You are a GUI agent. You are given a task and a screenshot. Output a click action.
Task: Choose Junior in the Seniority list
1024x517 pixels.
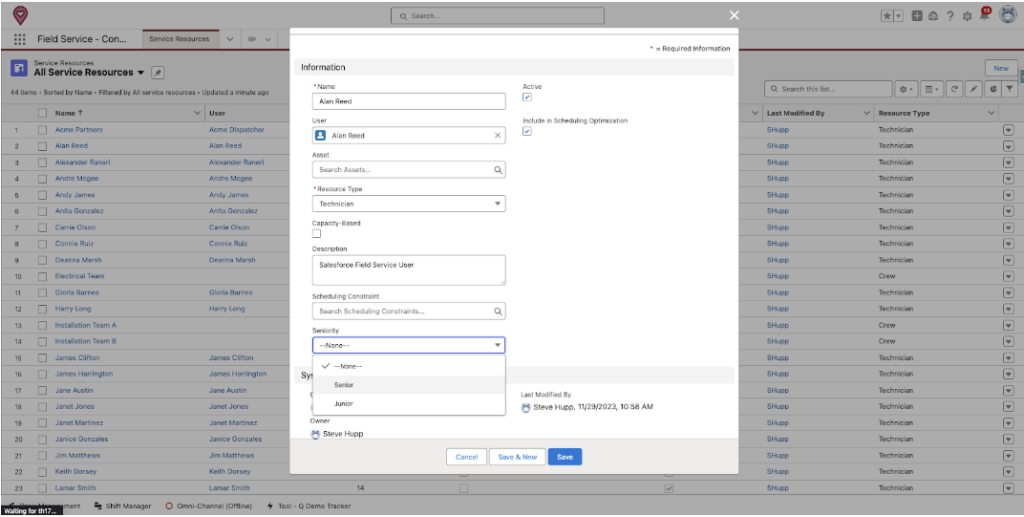409,404
